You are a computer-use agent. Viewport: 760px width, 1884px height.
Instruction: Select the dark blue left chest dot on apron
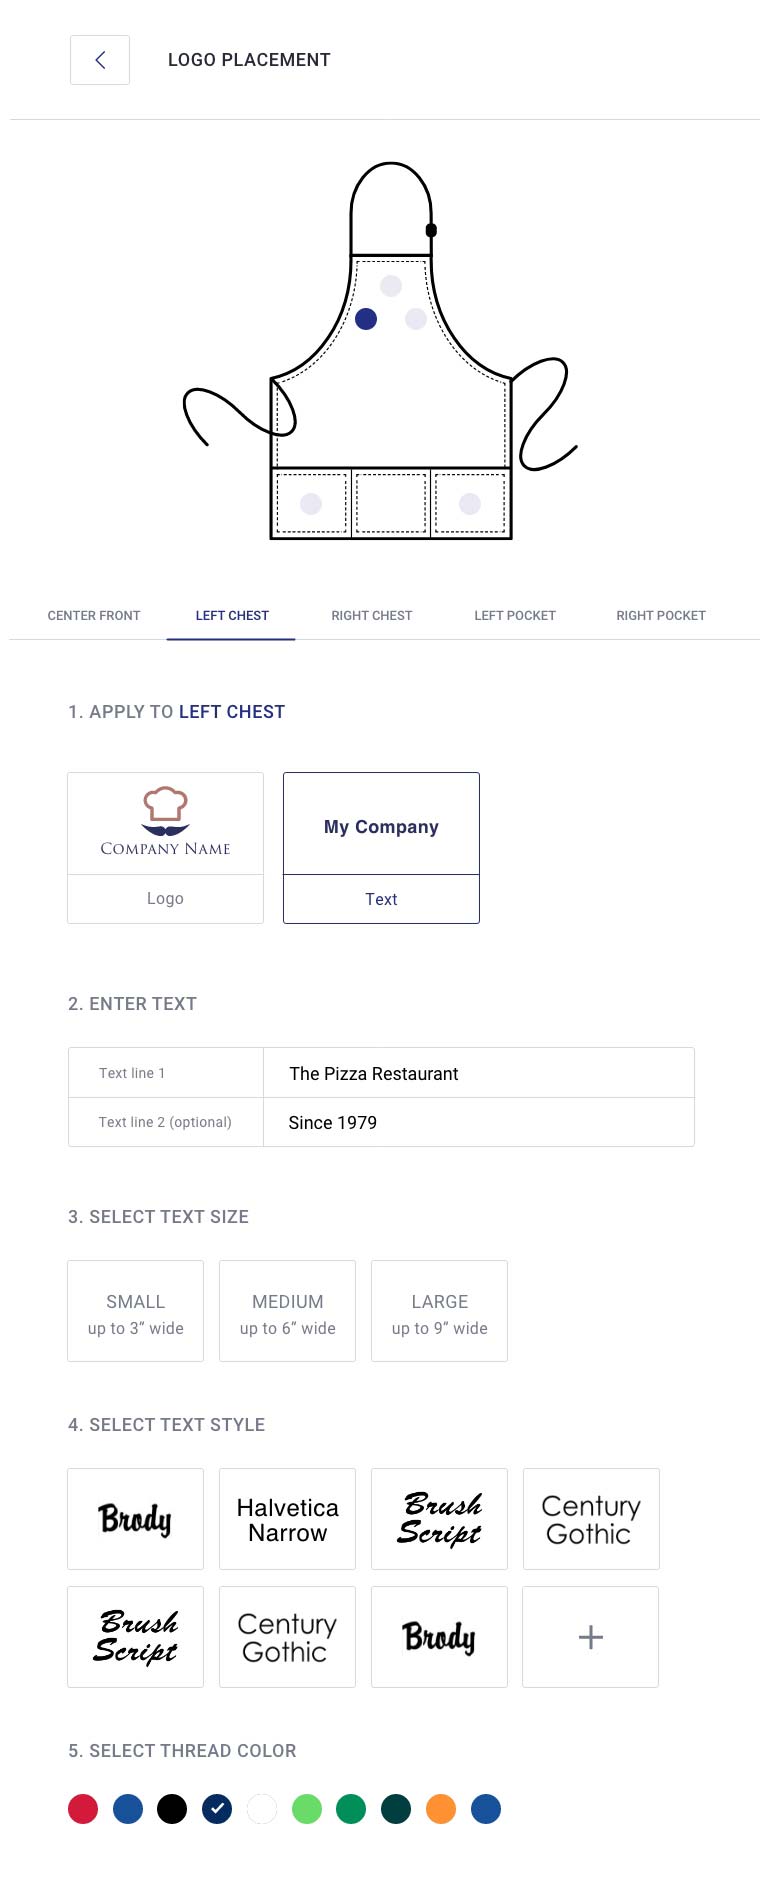(366, 319)
